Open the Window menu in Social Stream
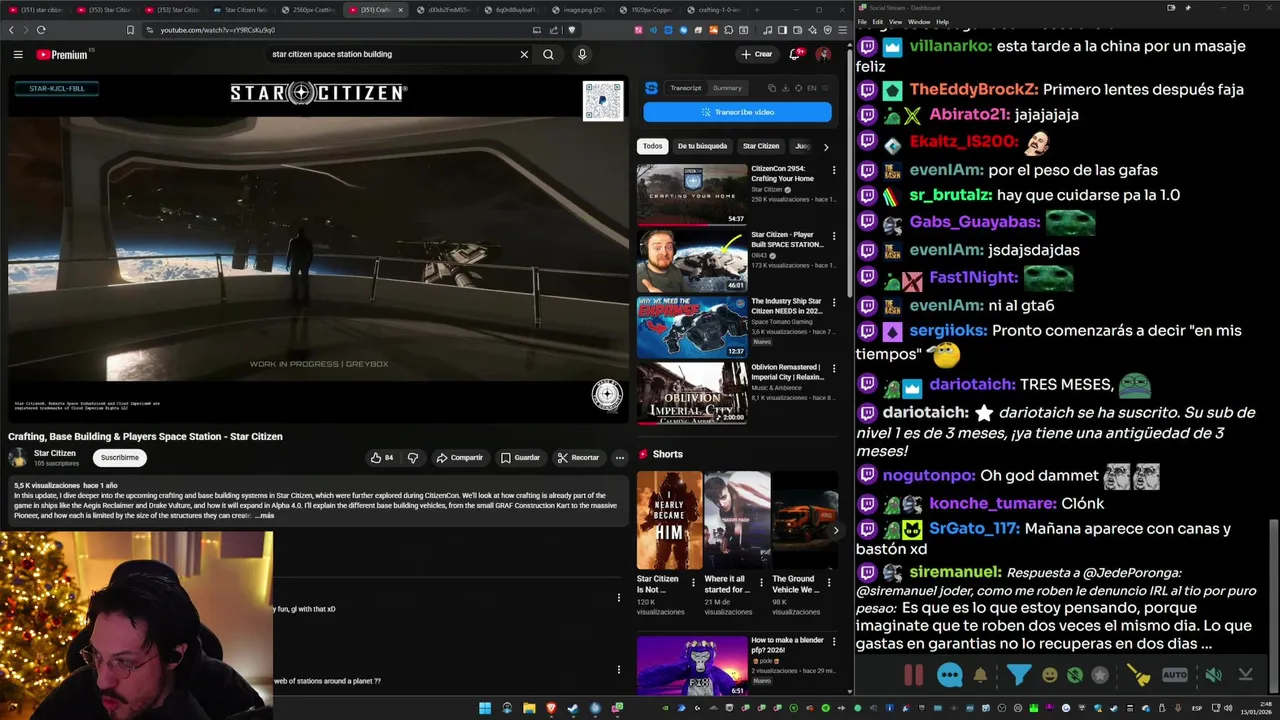 point(919,22)
